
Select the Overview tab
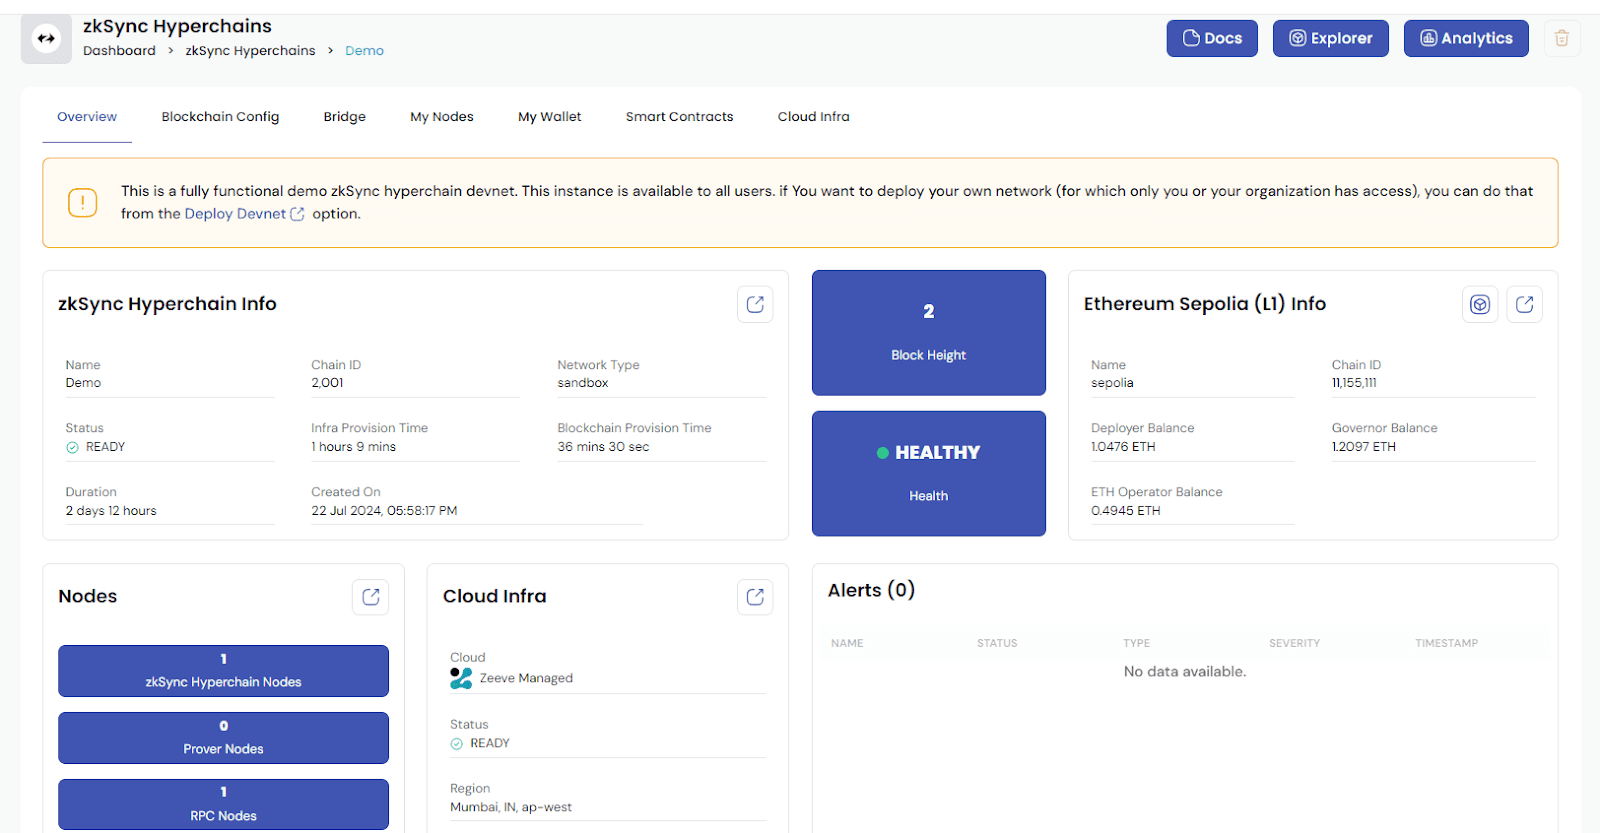coord(87,117)
